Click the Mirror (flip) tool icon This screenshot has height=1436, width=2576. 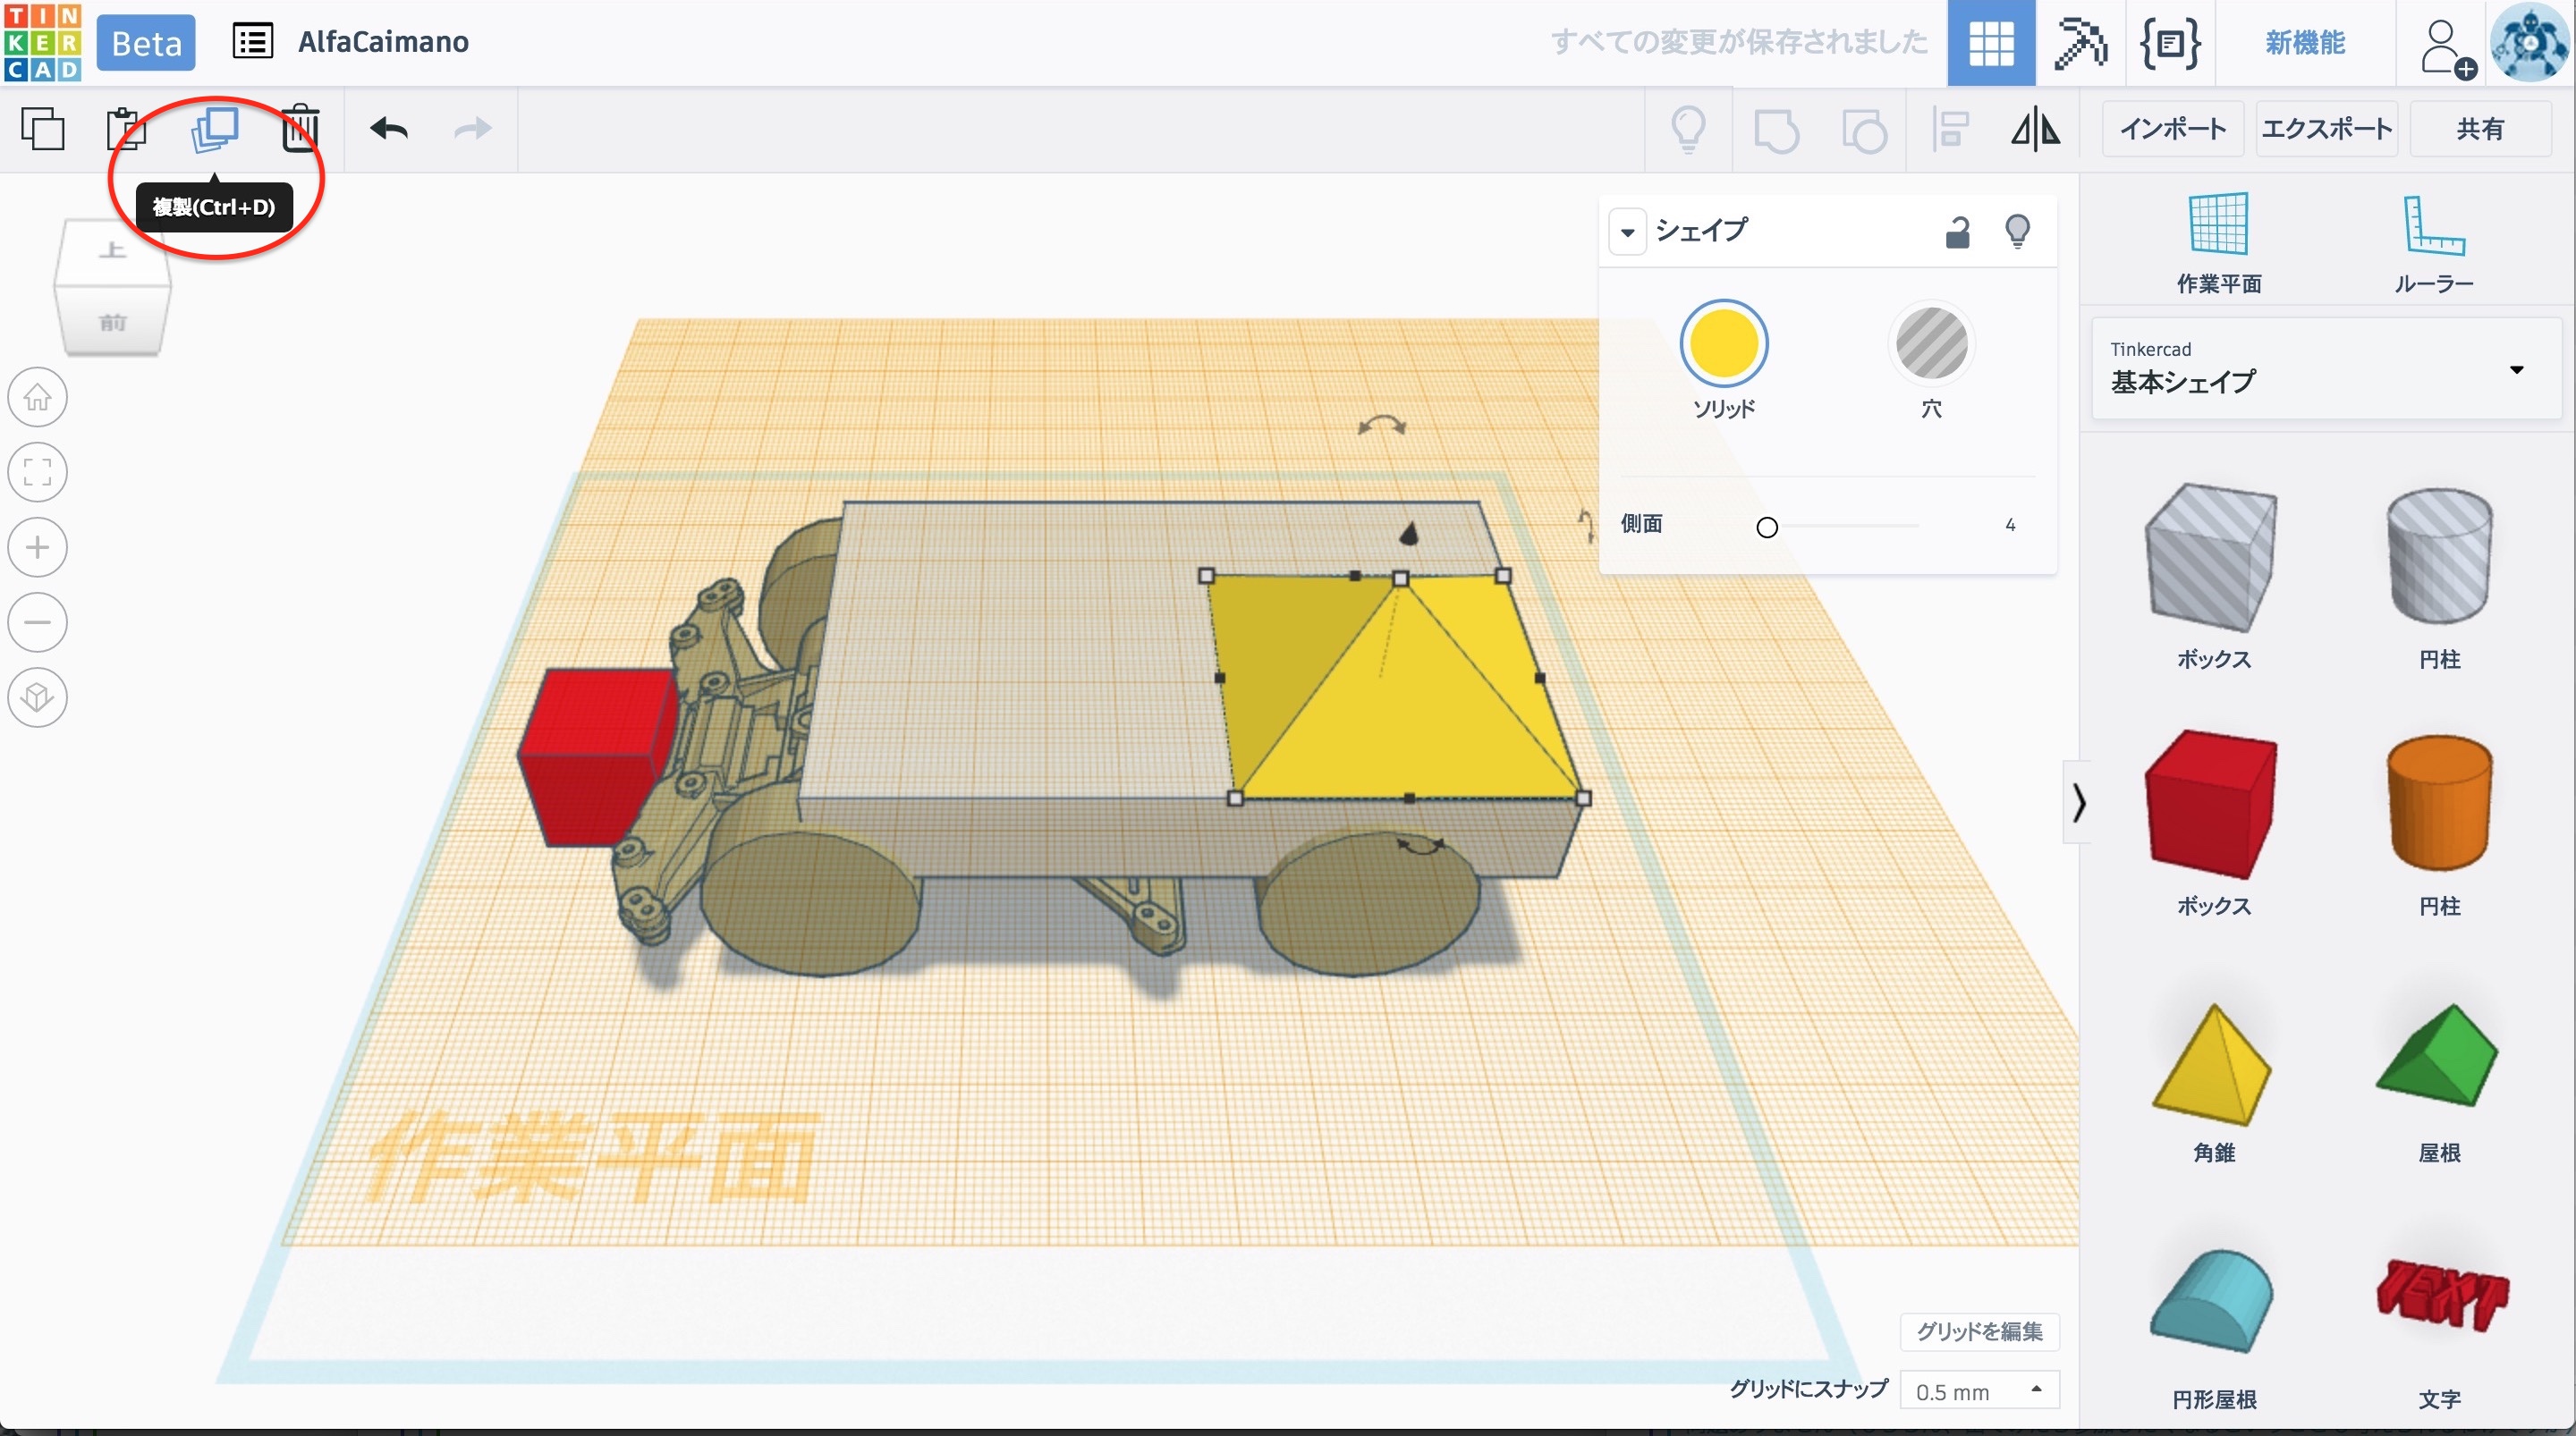(x=2035, y=129)
